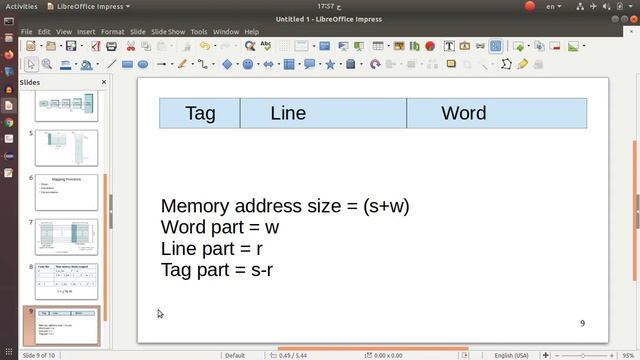Click the Copy icon
Screen dimensions: 640x360
pos(146,46)
